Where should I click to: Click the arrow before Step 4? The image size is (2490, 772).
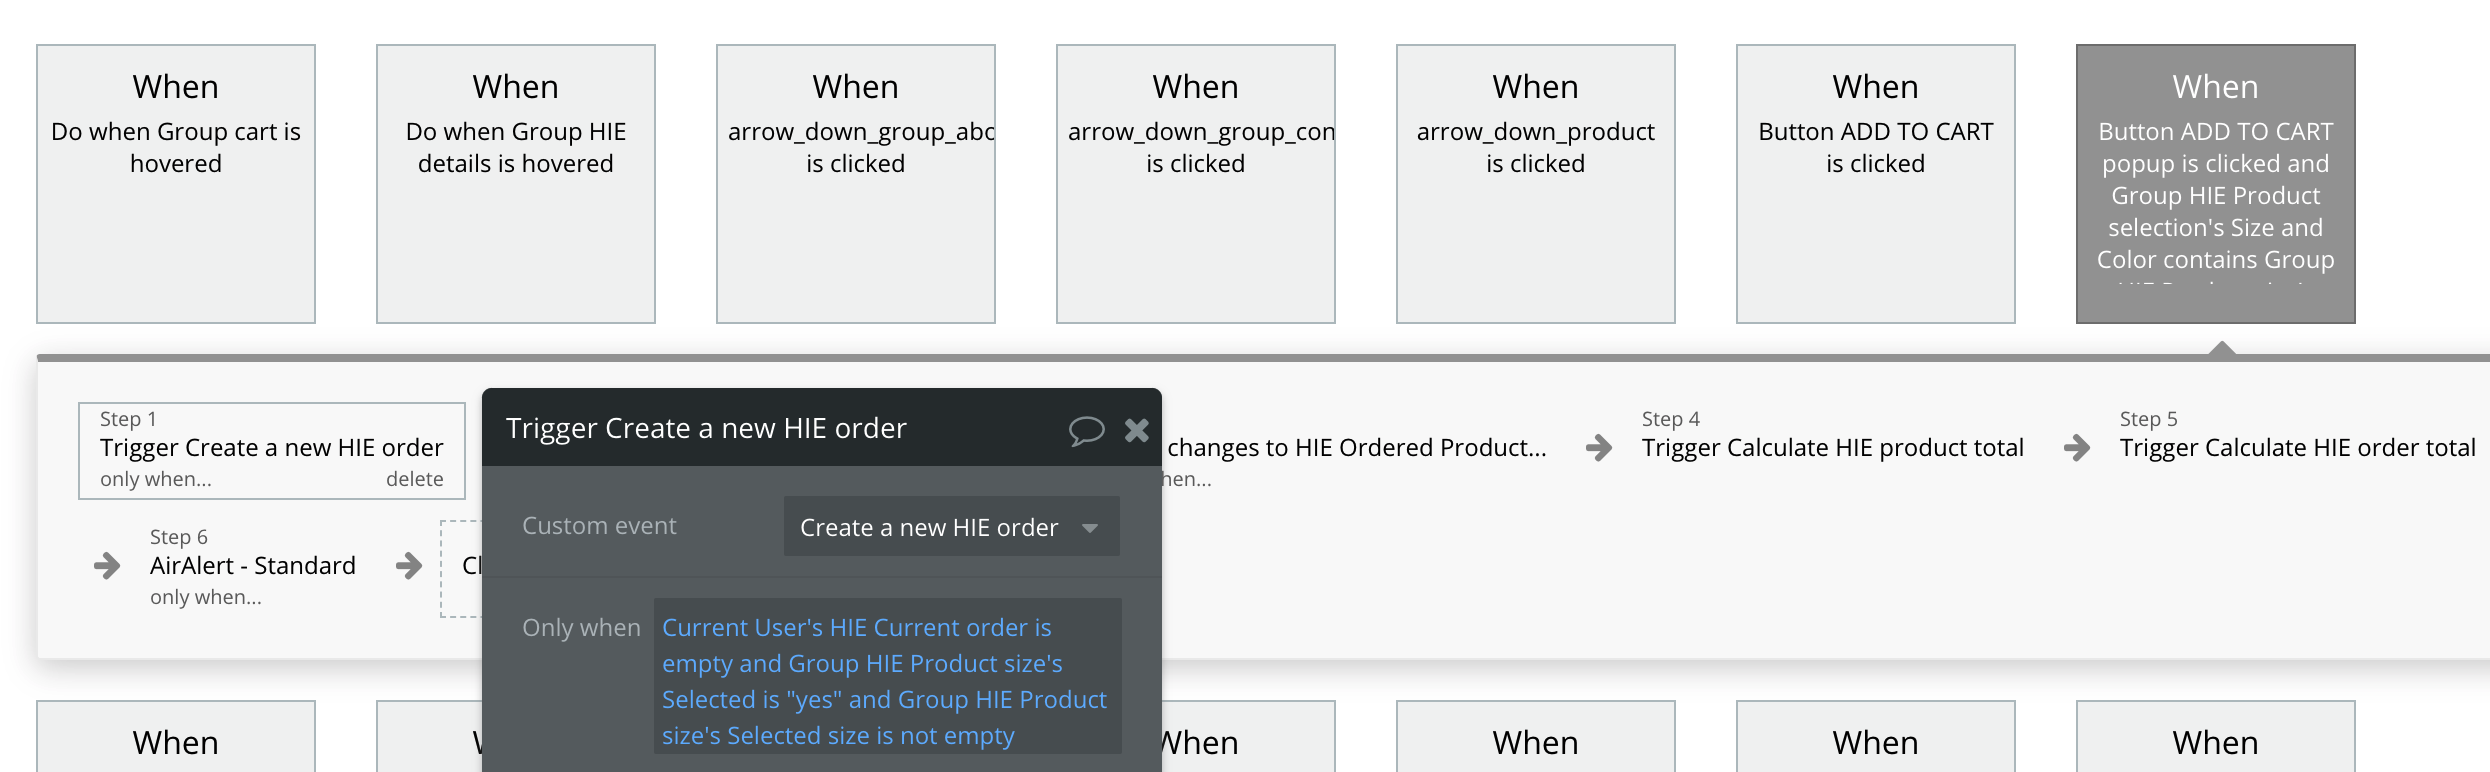click(1599, 447)
